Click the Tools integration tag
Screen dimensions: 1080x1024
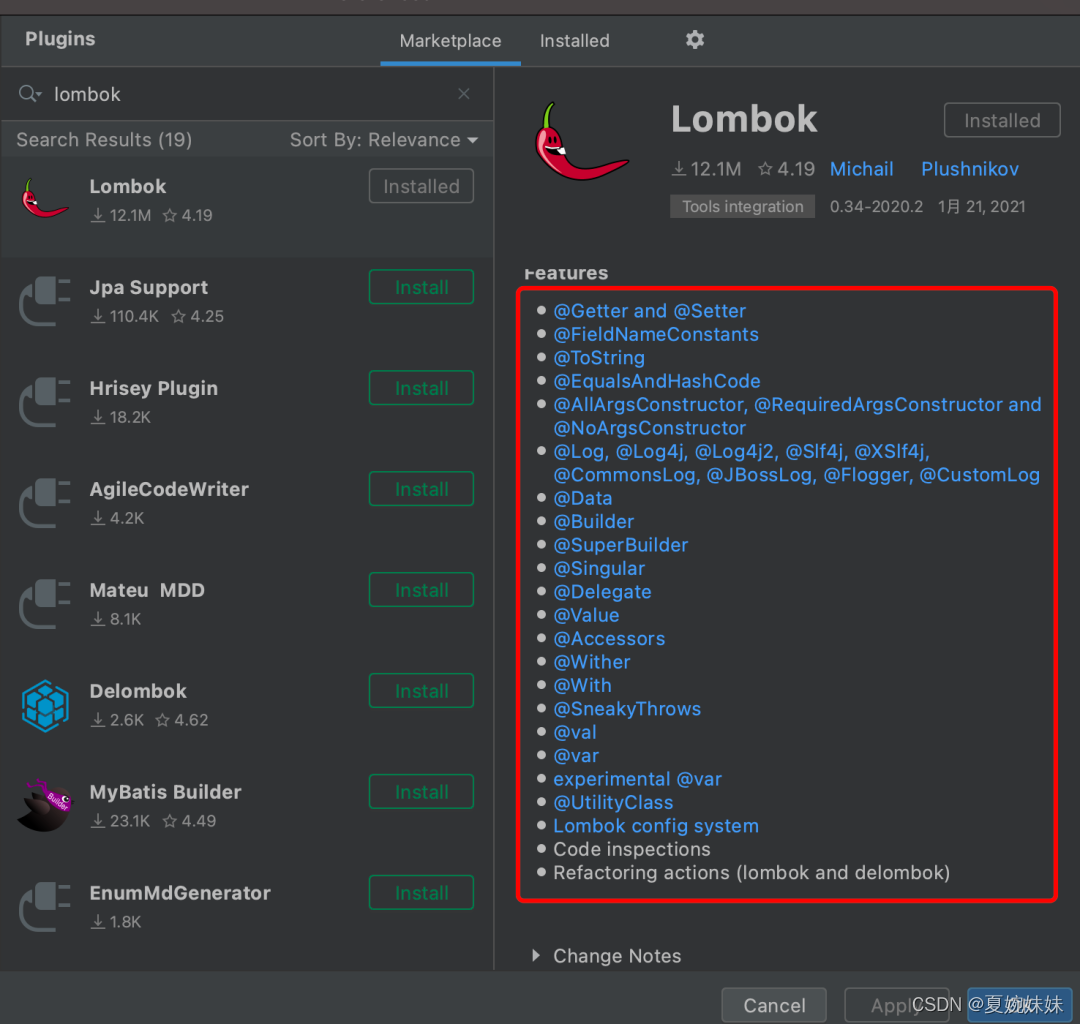coord(742,207)
